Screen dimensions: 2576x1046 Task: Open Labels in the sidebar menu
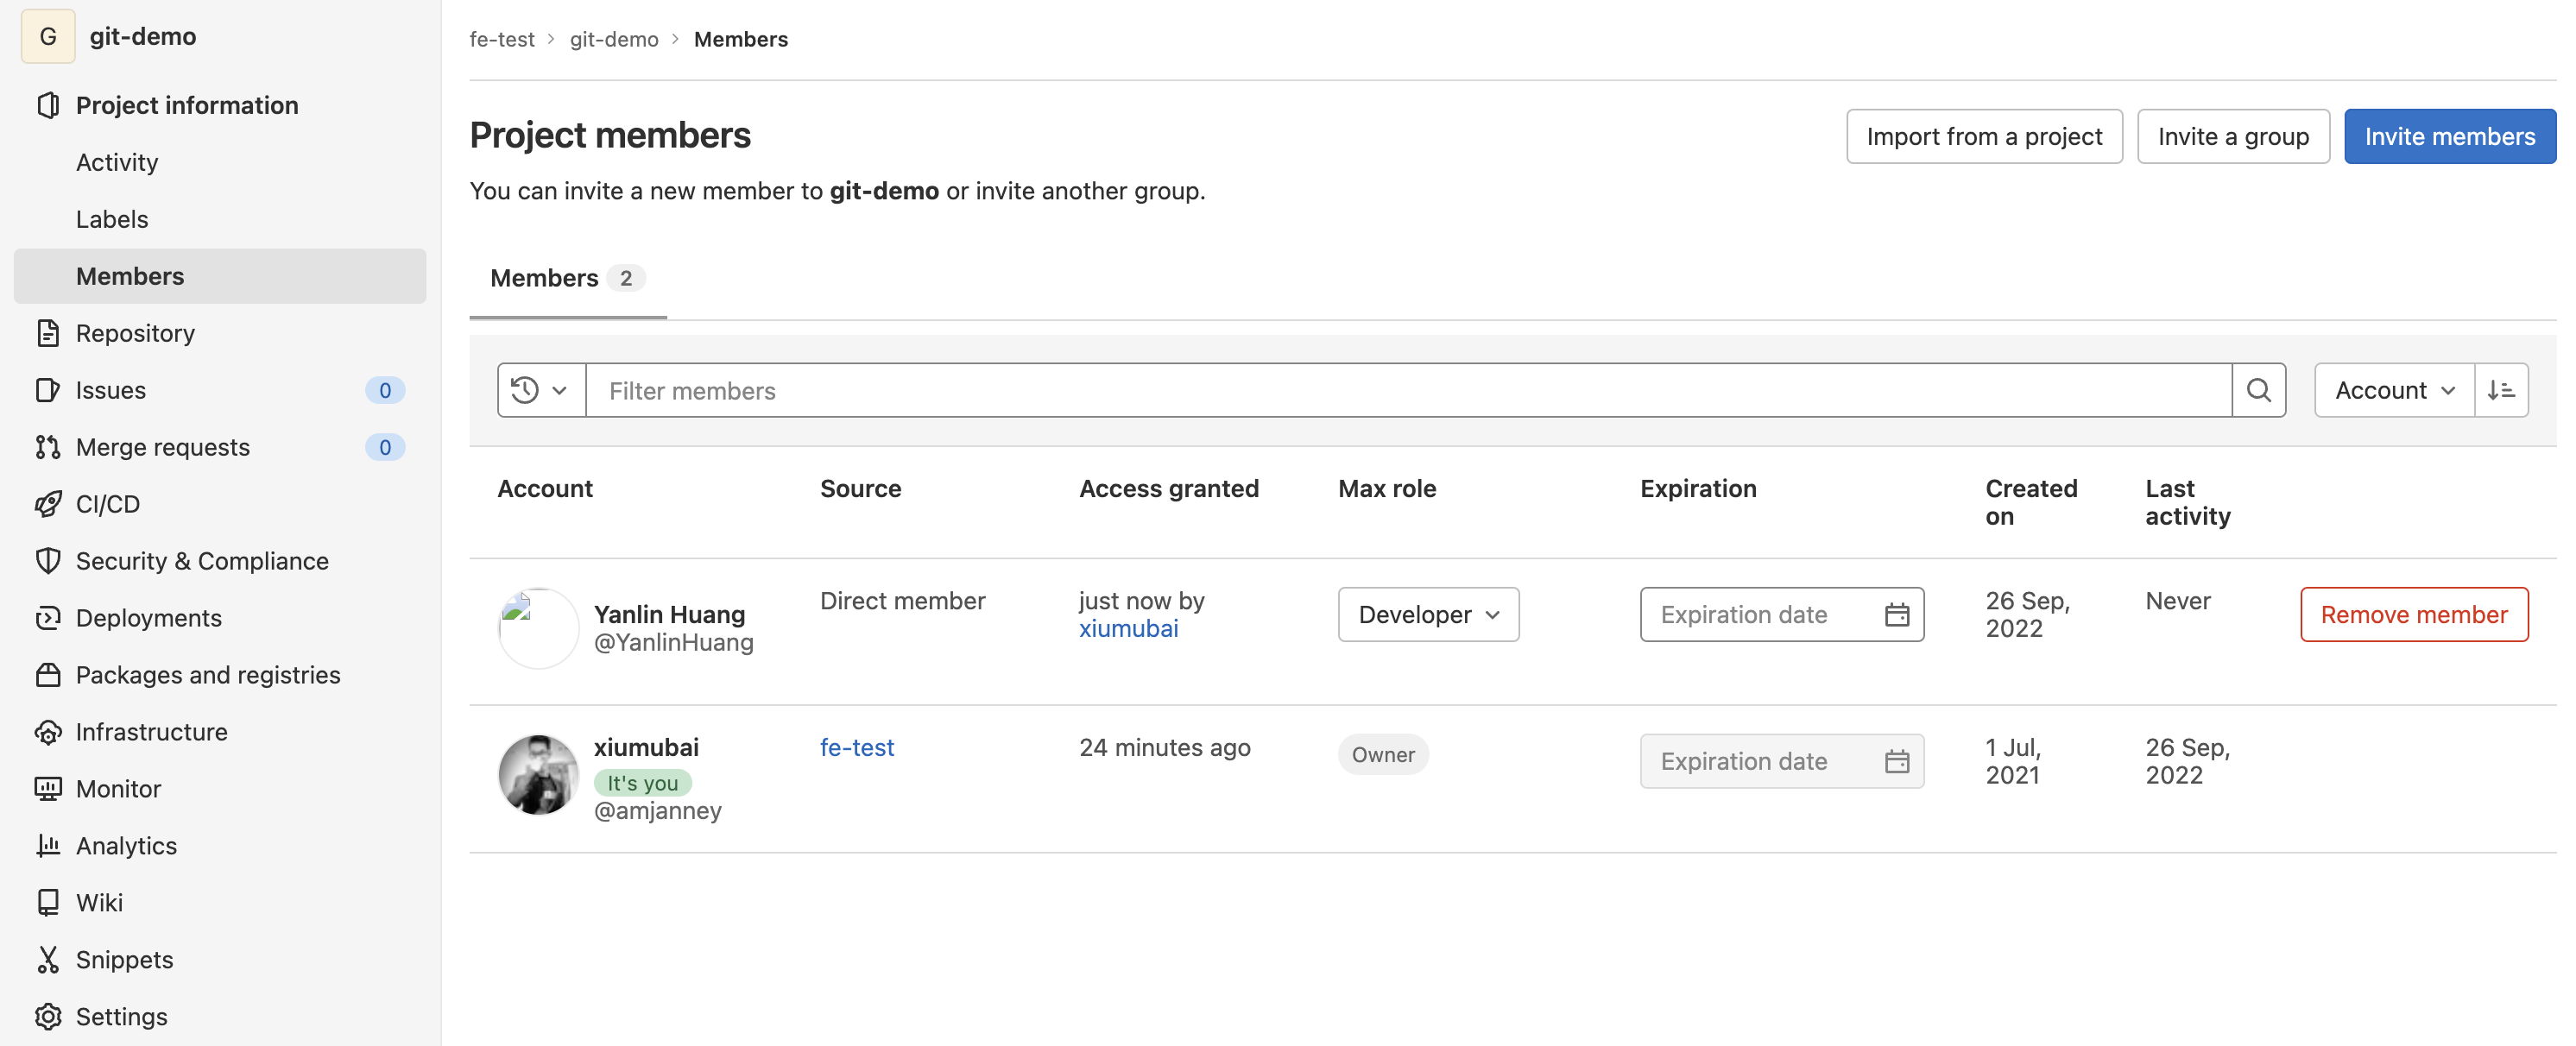(112, 219)
